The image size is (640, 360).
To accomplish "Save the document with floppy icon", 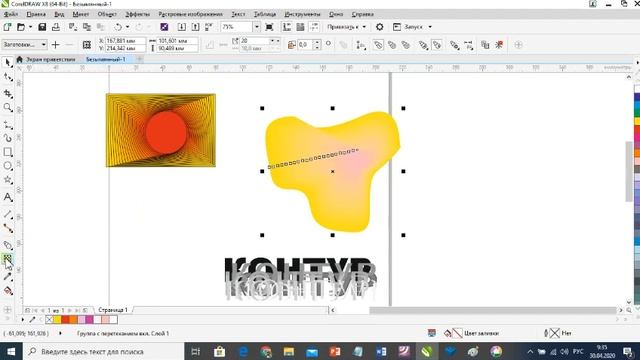I will 42,27.
